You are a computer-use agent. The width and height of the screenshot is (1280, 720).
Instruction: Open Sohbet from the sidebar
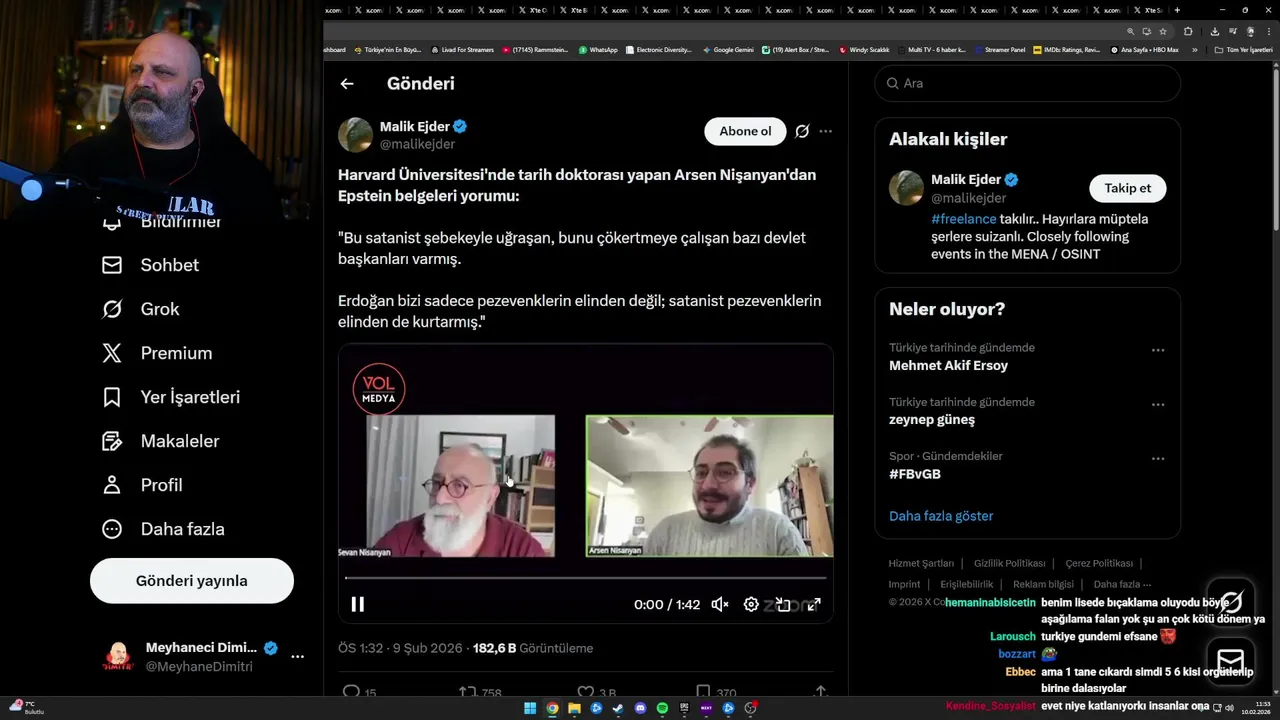(151, 265)
